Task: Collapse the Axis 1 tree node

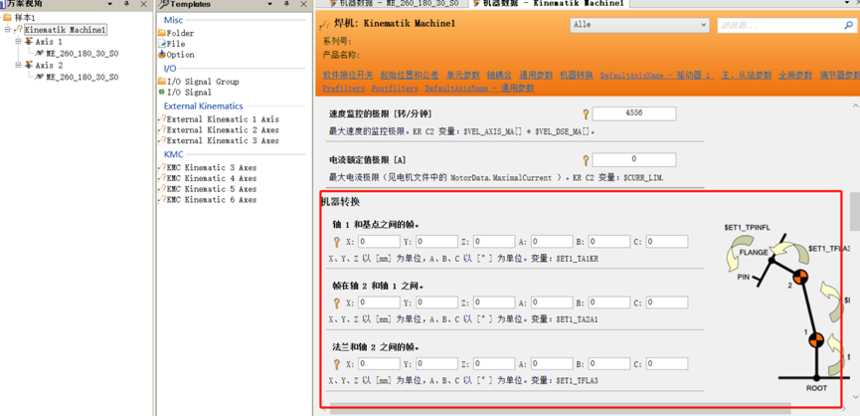Action: coord(18,42)
